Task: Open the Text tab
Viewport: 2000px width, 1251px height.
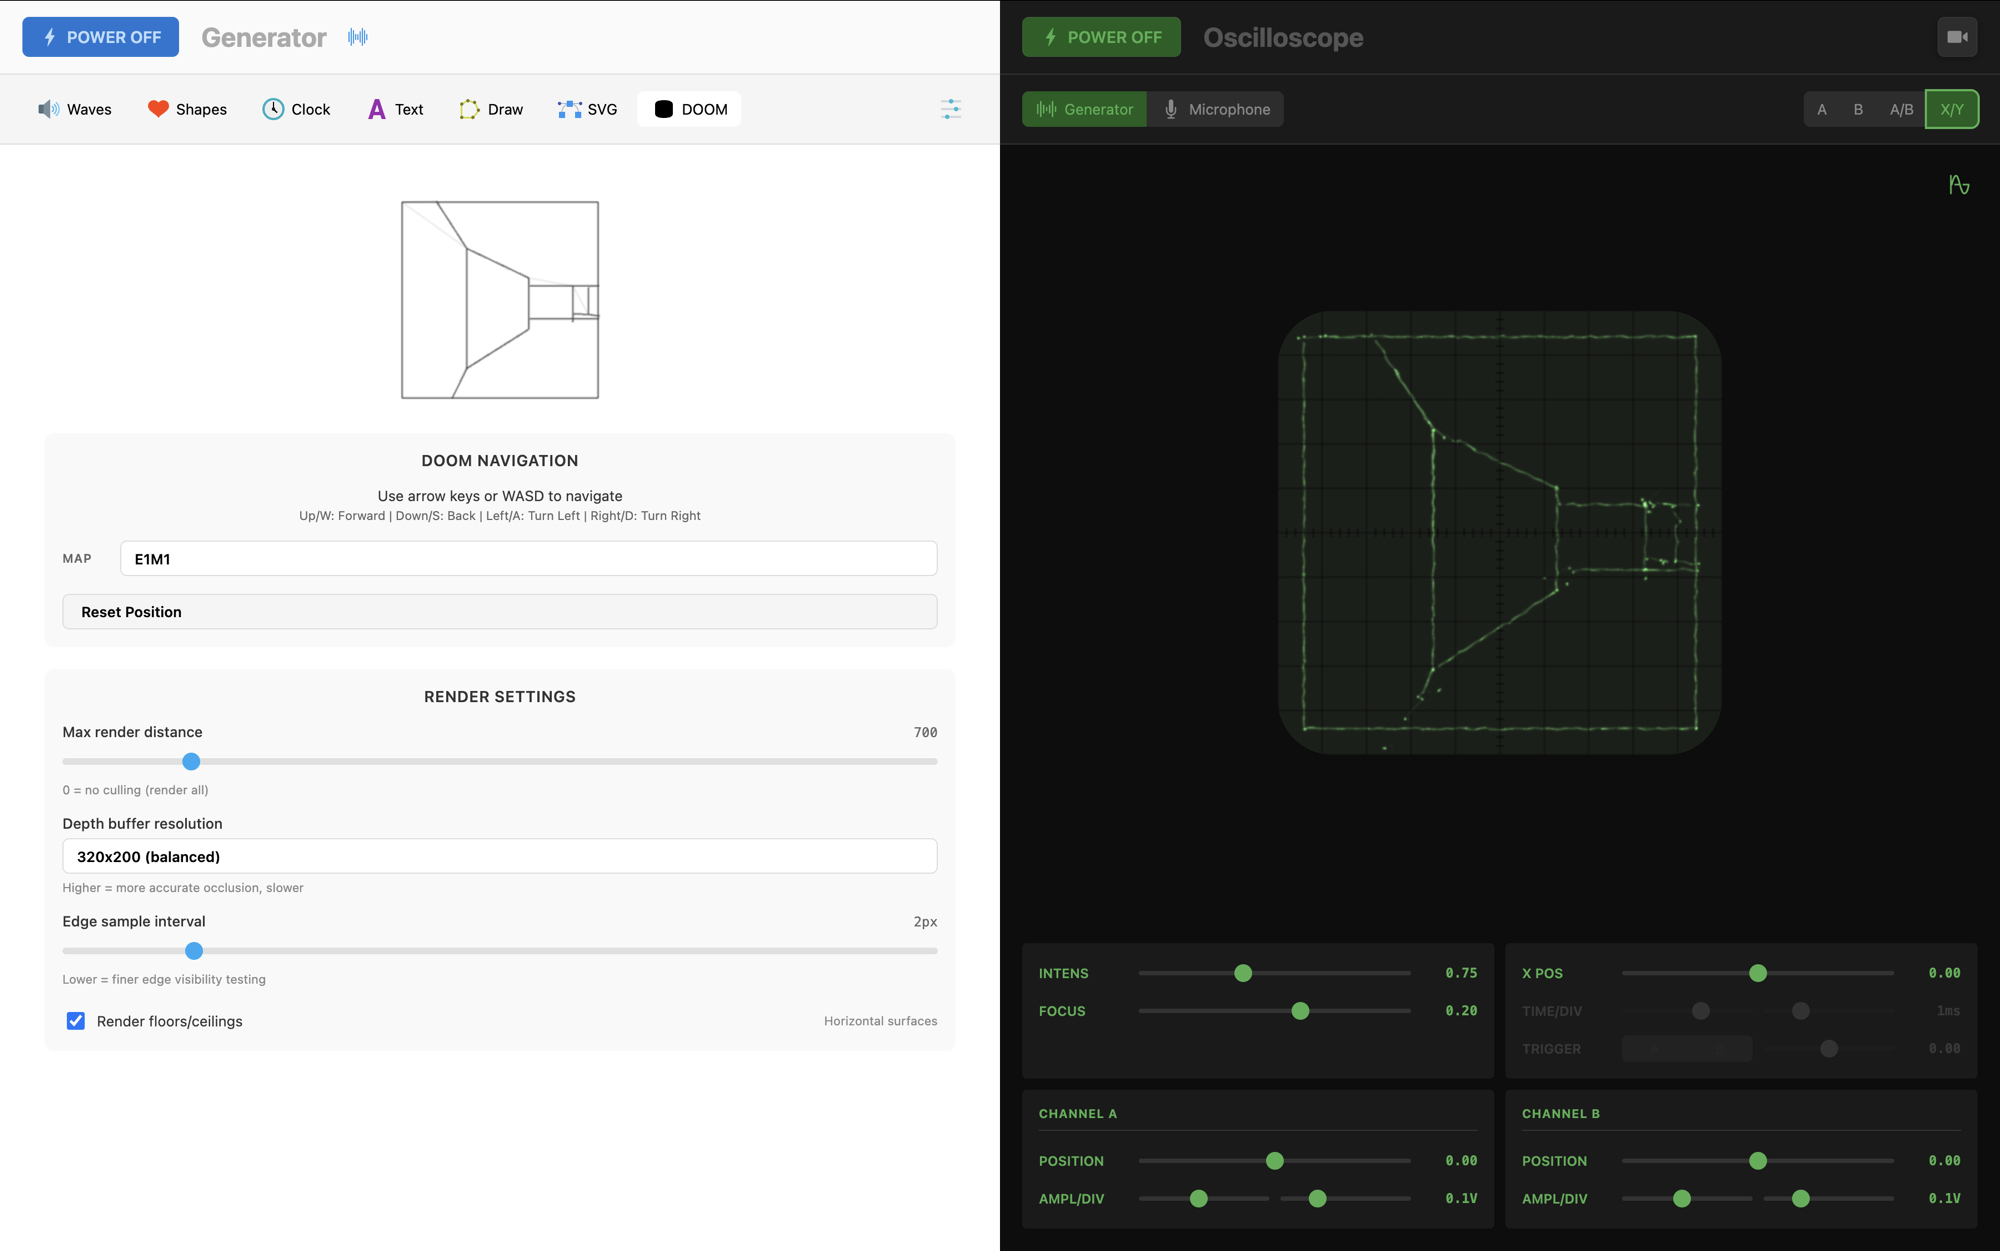Action: (x=396, y=109)
